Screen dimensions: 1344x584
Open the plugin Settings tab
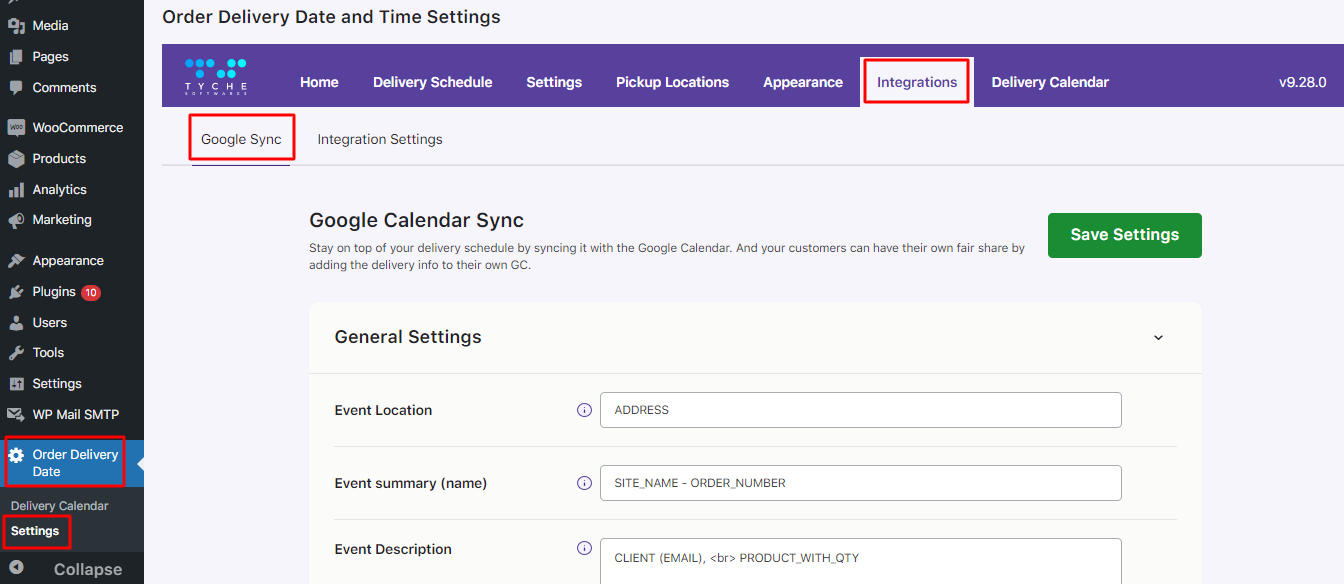[x=554, y=82]
